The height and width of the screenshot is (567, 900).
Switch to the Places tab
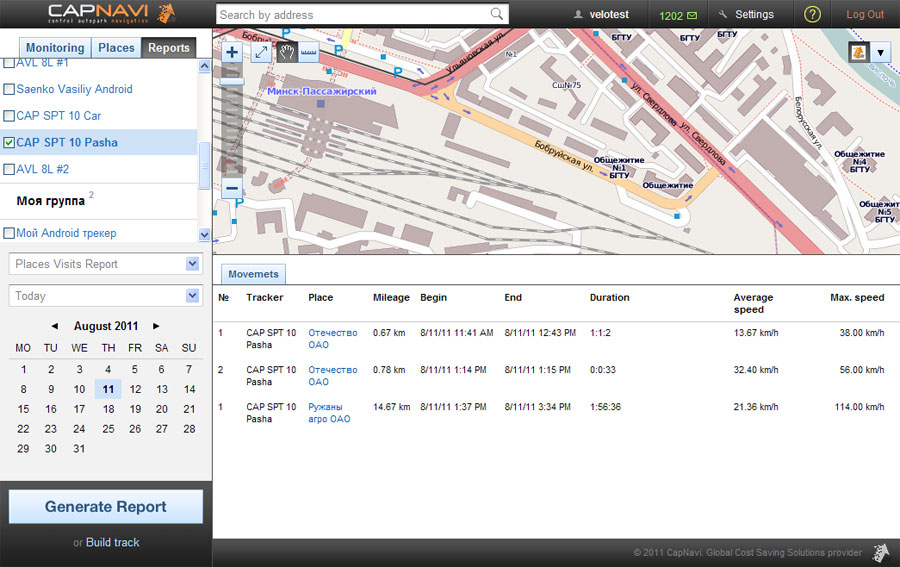tap(116, 48)
